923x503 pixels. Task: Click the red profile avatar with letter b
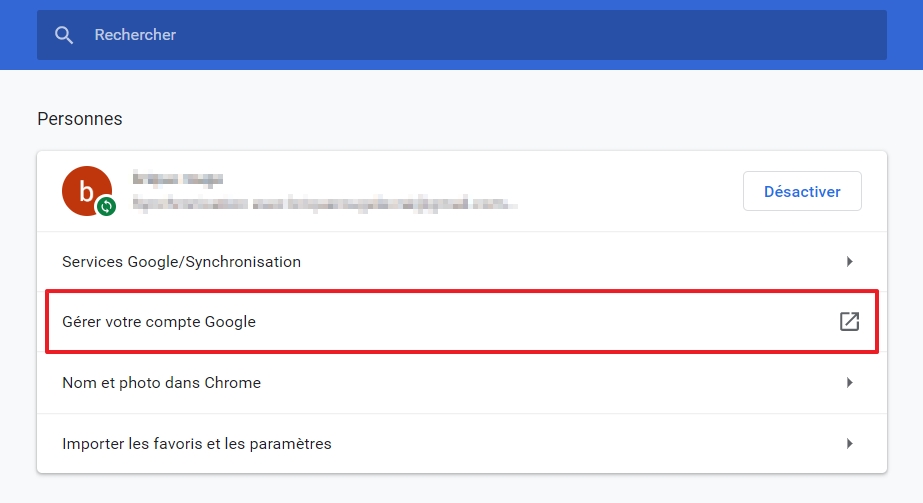pos(85,190)
